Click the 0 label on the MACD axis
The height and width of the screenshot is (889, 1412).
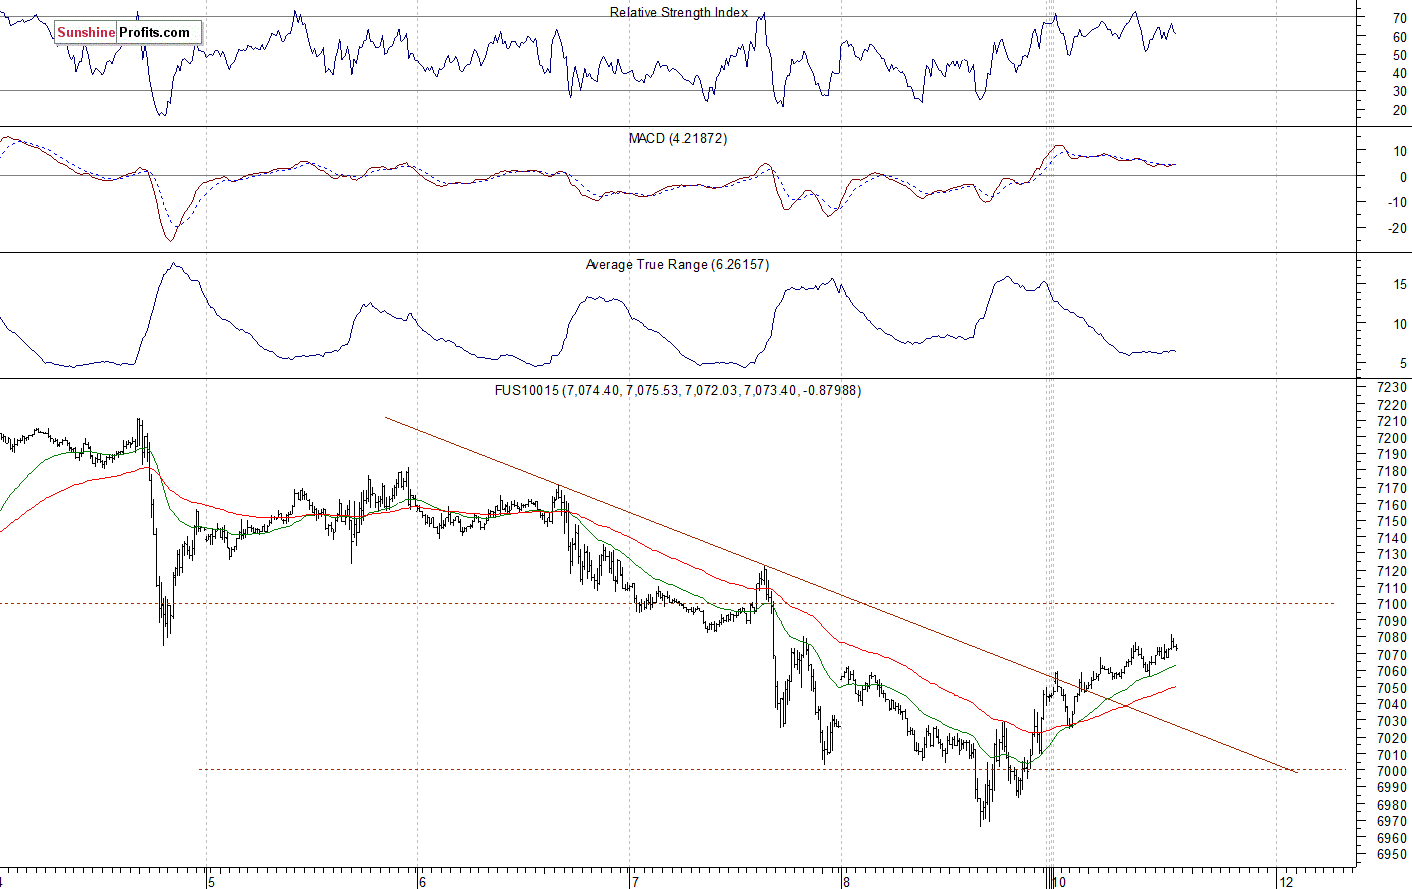(x=1403, y=177)
